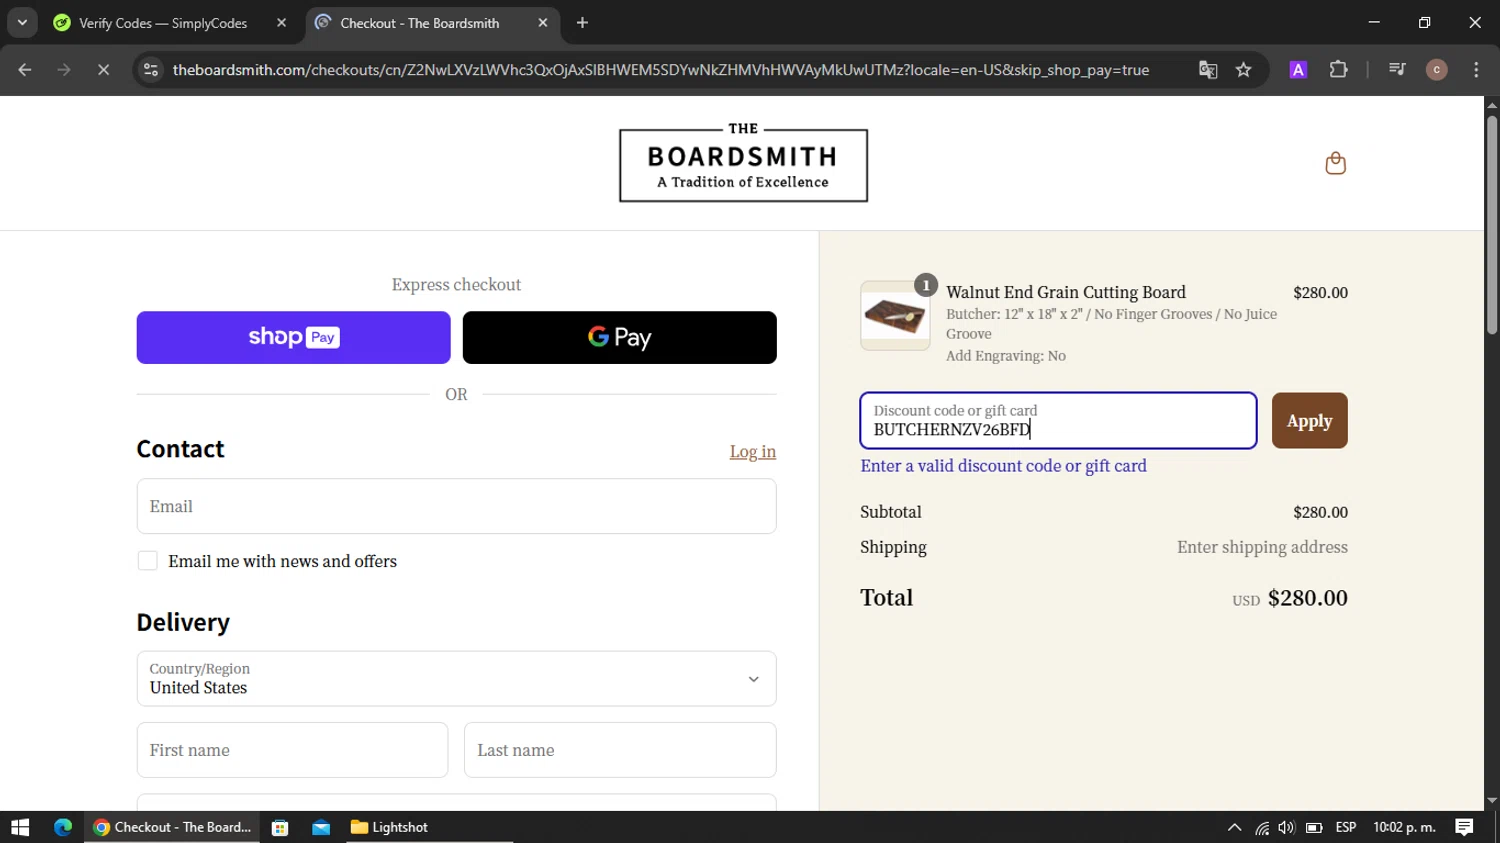Open clock showing 10:02 p. m.
This screenshot has height=843, width=1500.
point(1404,827)
